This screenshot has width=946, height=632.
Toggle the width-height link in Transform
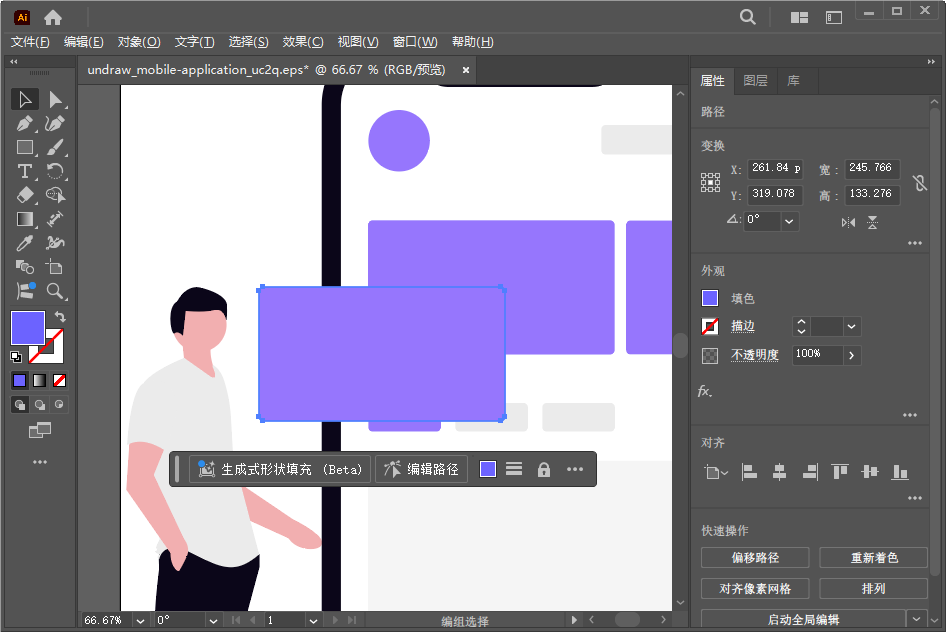tap(919, 183)
